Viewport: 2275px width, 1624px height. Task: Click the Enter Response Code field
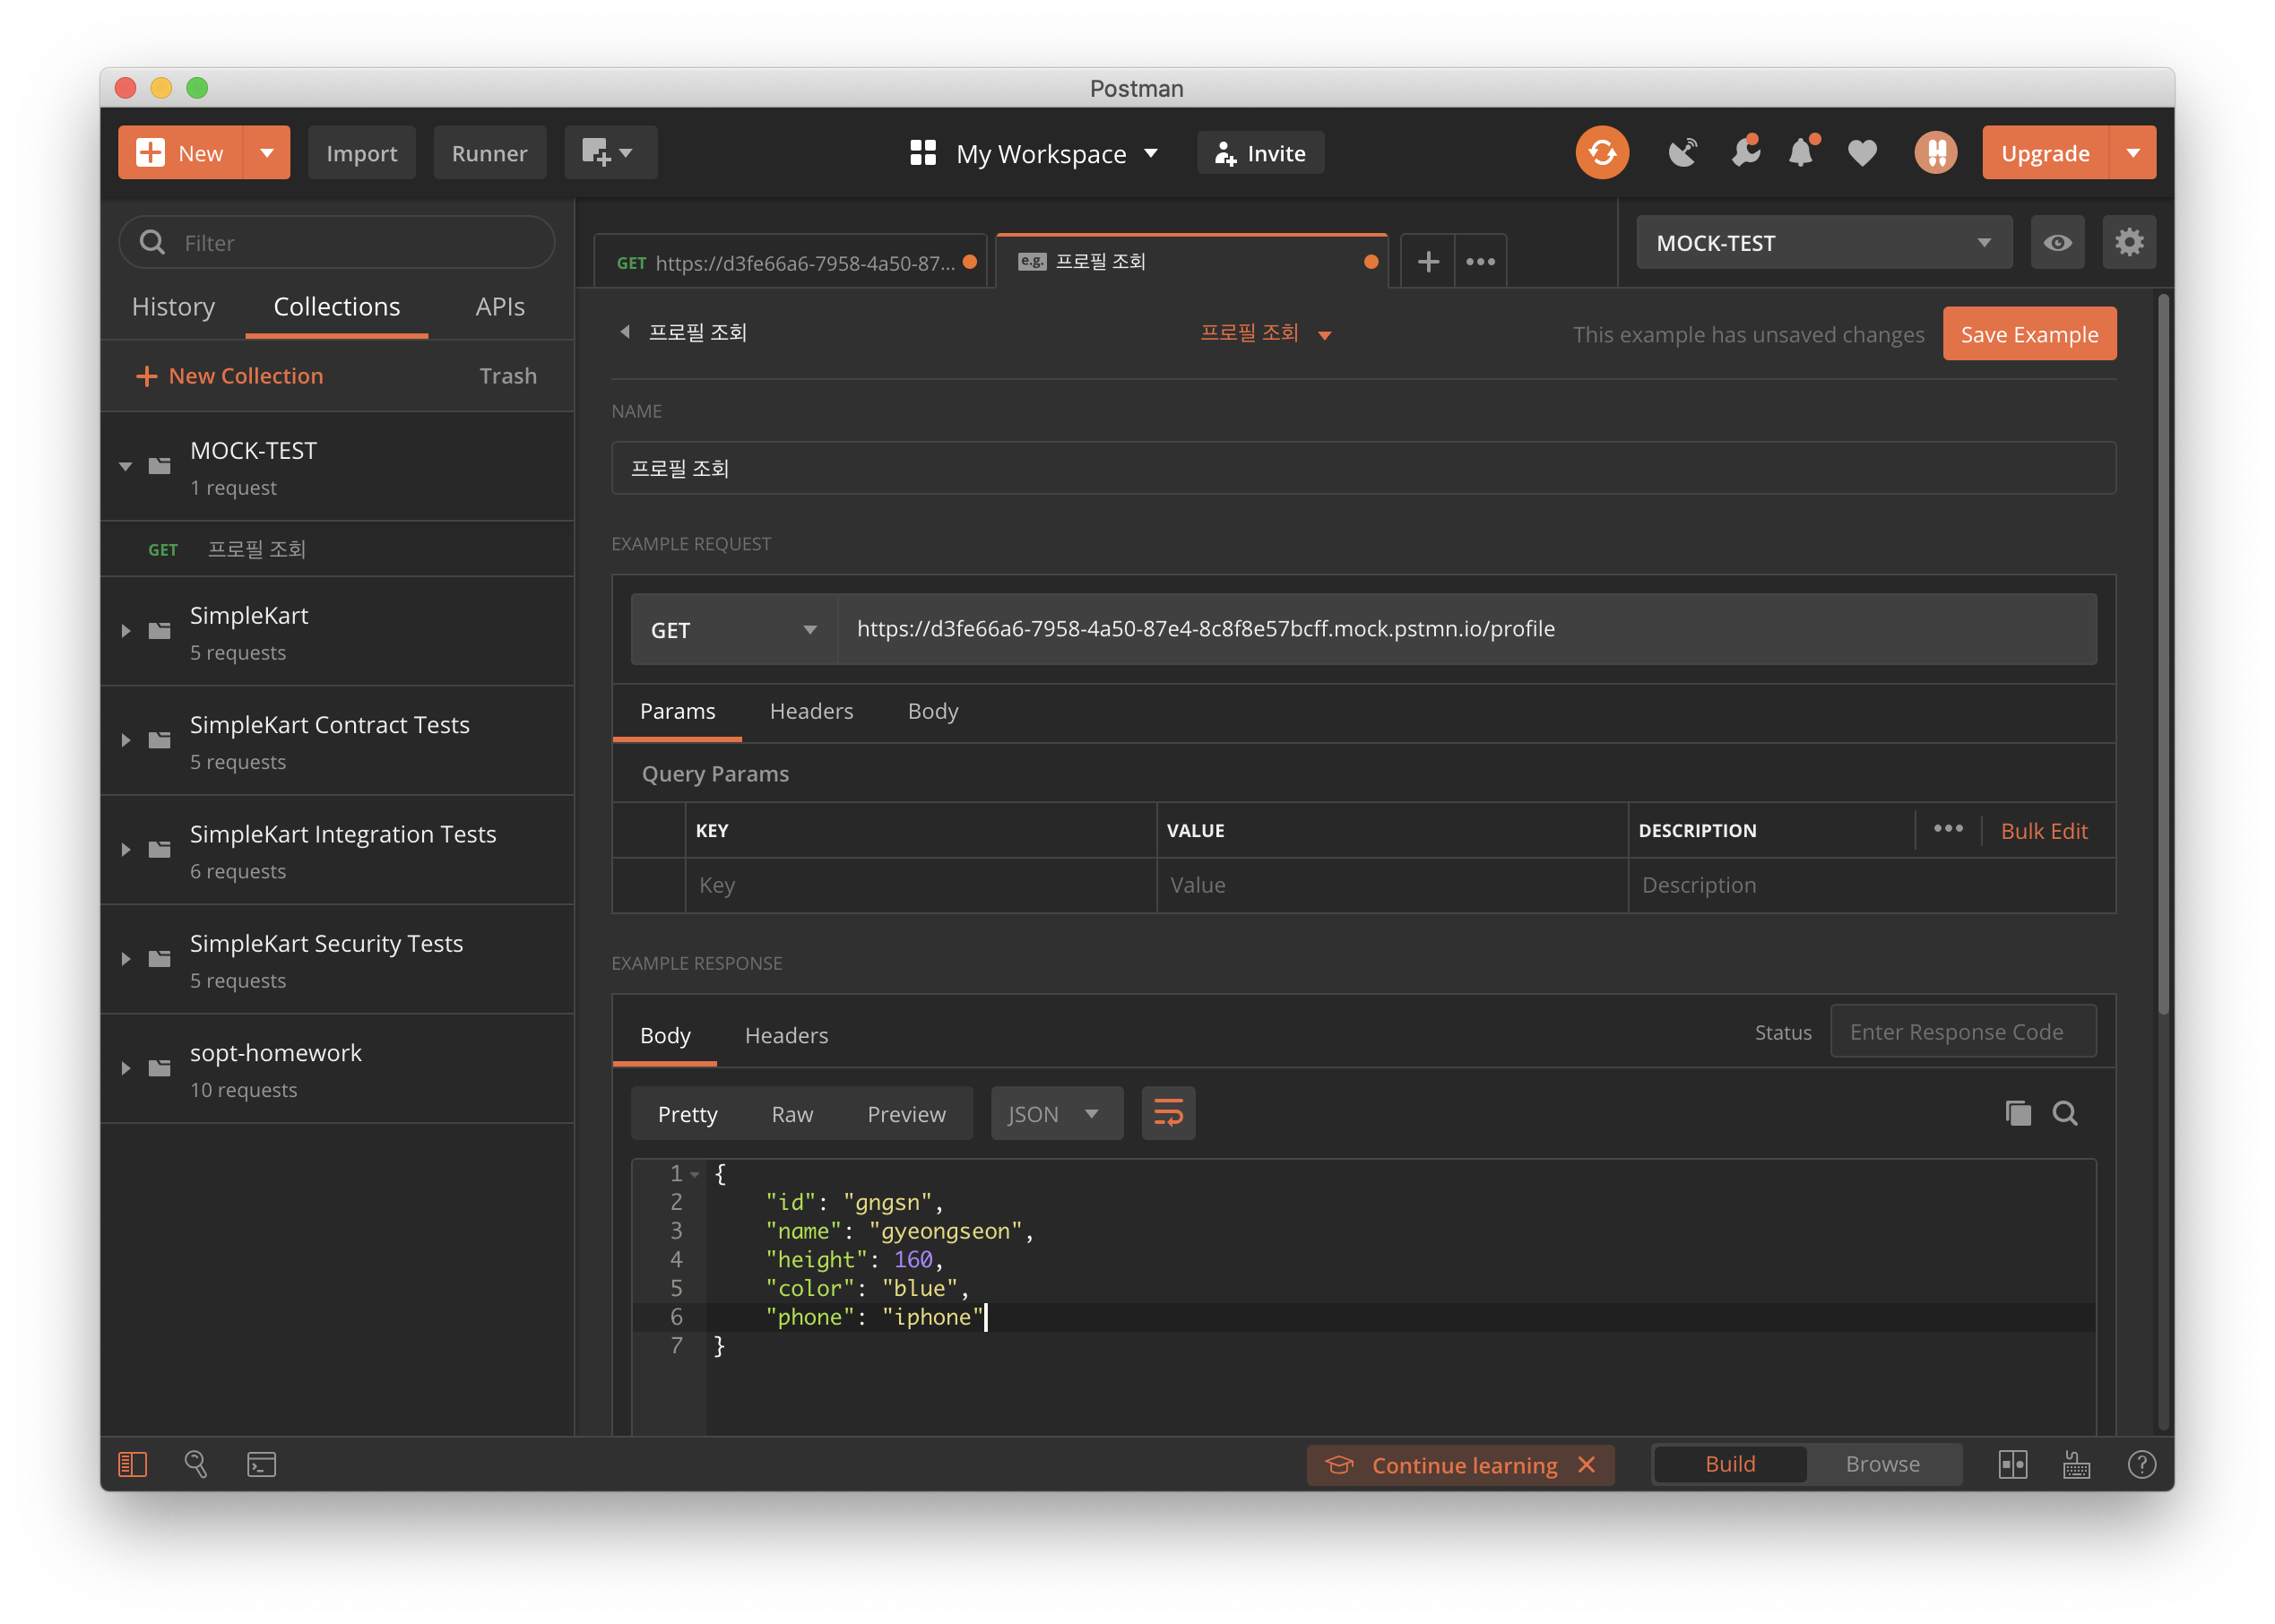coord(1962,1032)
